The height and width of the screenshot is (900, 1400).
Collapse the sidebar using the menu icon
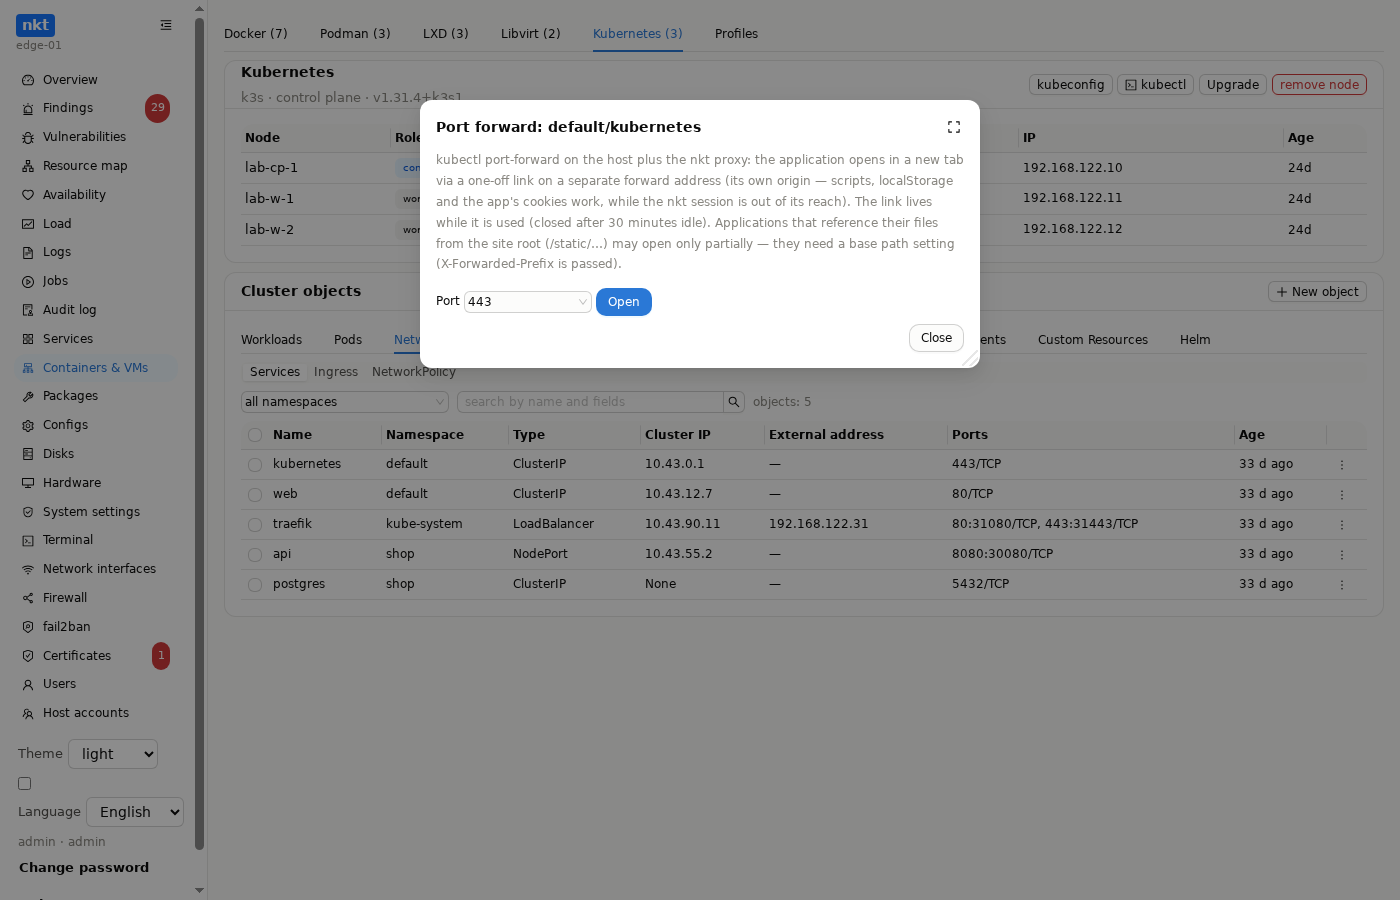[166, 25]
